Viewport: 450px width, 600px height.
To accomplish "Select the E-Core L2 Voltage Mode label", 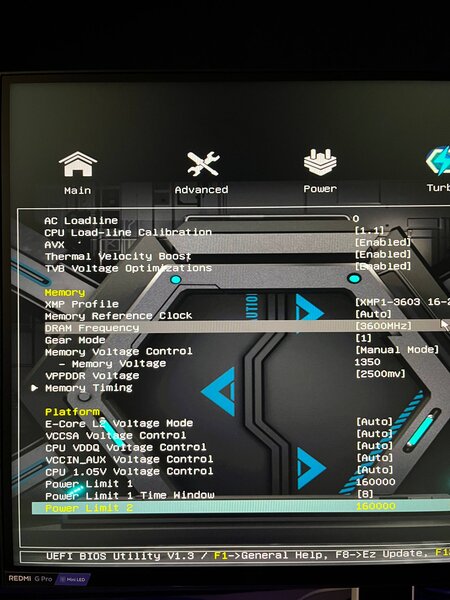I will point(119,424).
